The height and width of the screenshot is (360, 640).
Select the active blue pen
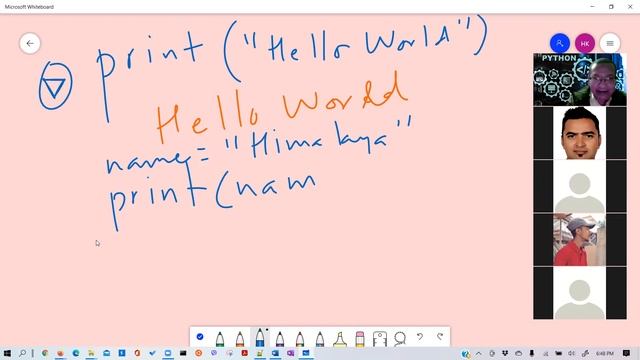tap(260, 338)
